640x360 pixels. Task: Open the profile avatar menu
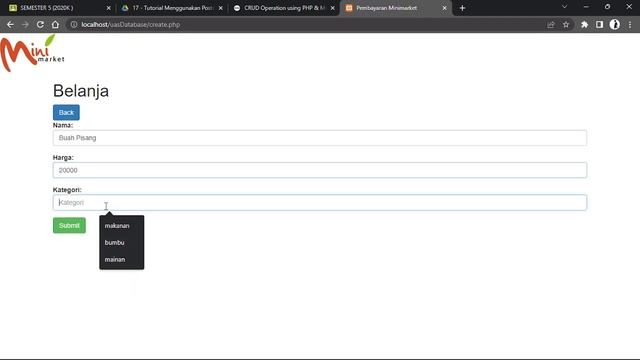(x=614, y=24)
